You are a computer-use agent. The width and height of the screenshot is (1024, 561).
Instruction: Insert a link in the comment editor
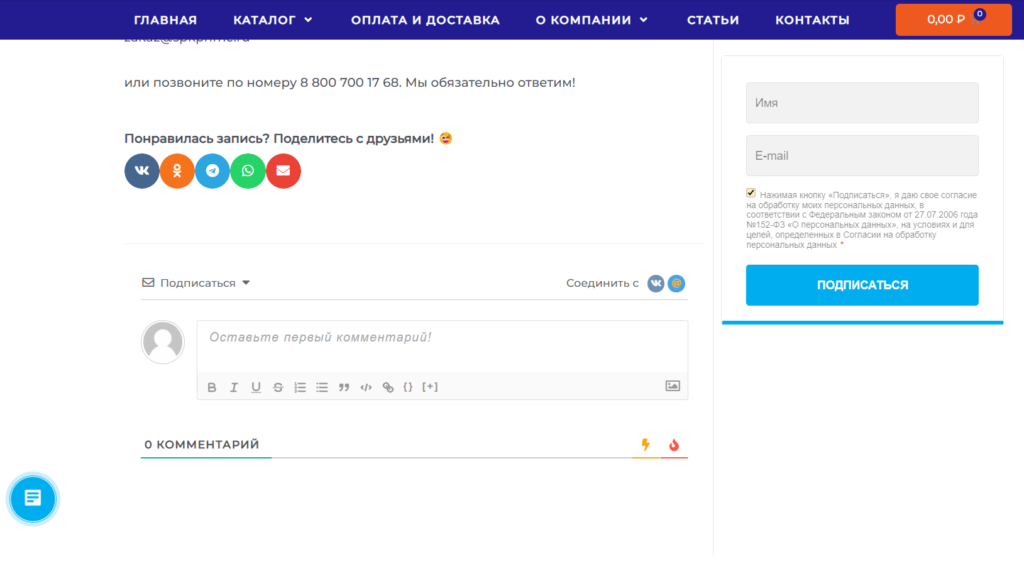pos(388,387)
